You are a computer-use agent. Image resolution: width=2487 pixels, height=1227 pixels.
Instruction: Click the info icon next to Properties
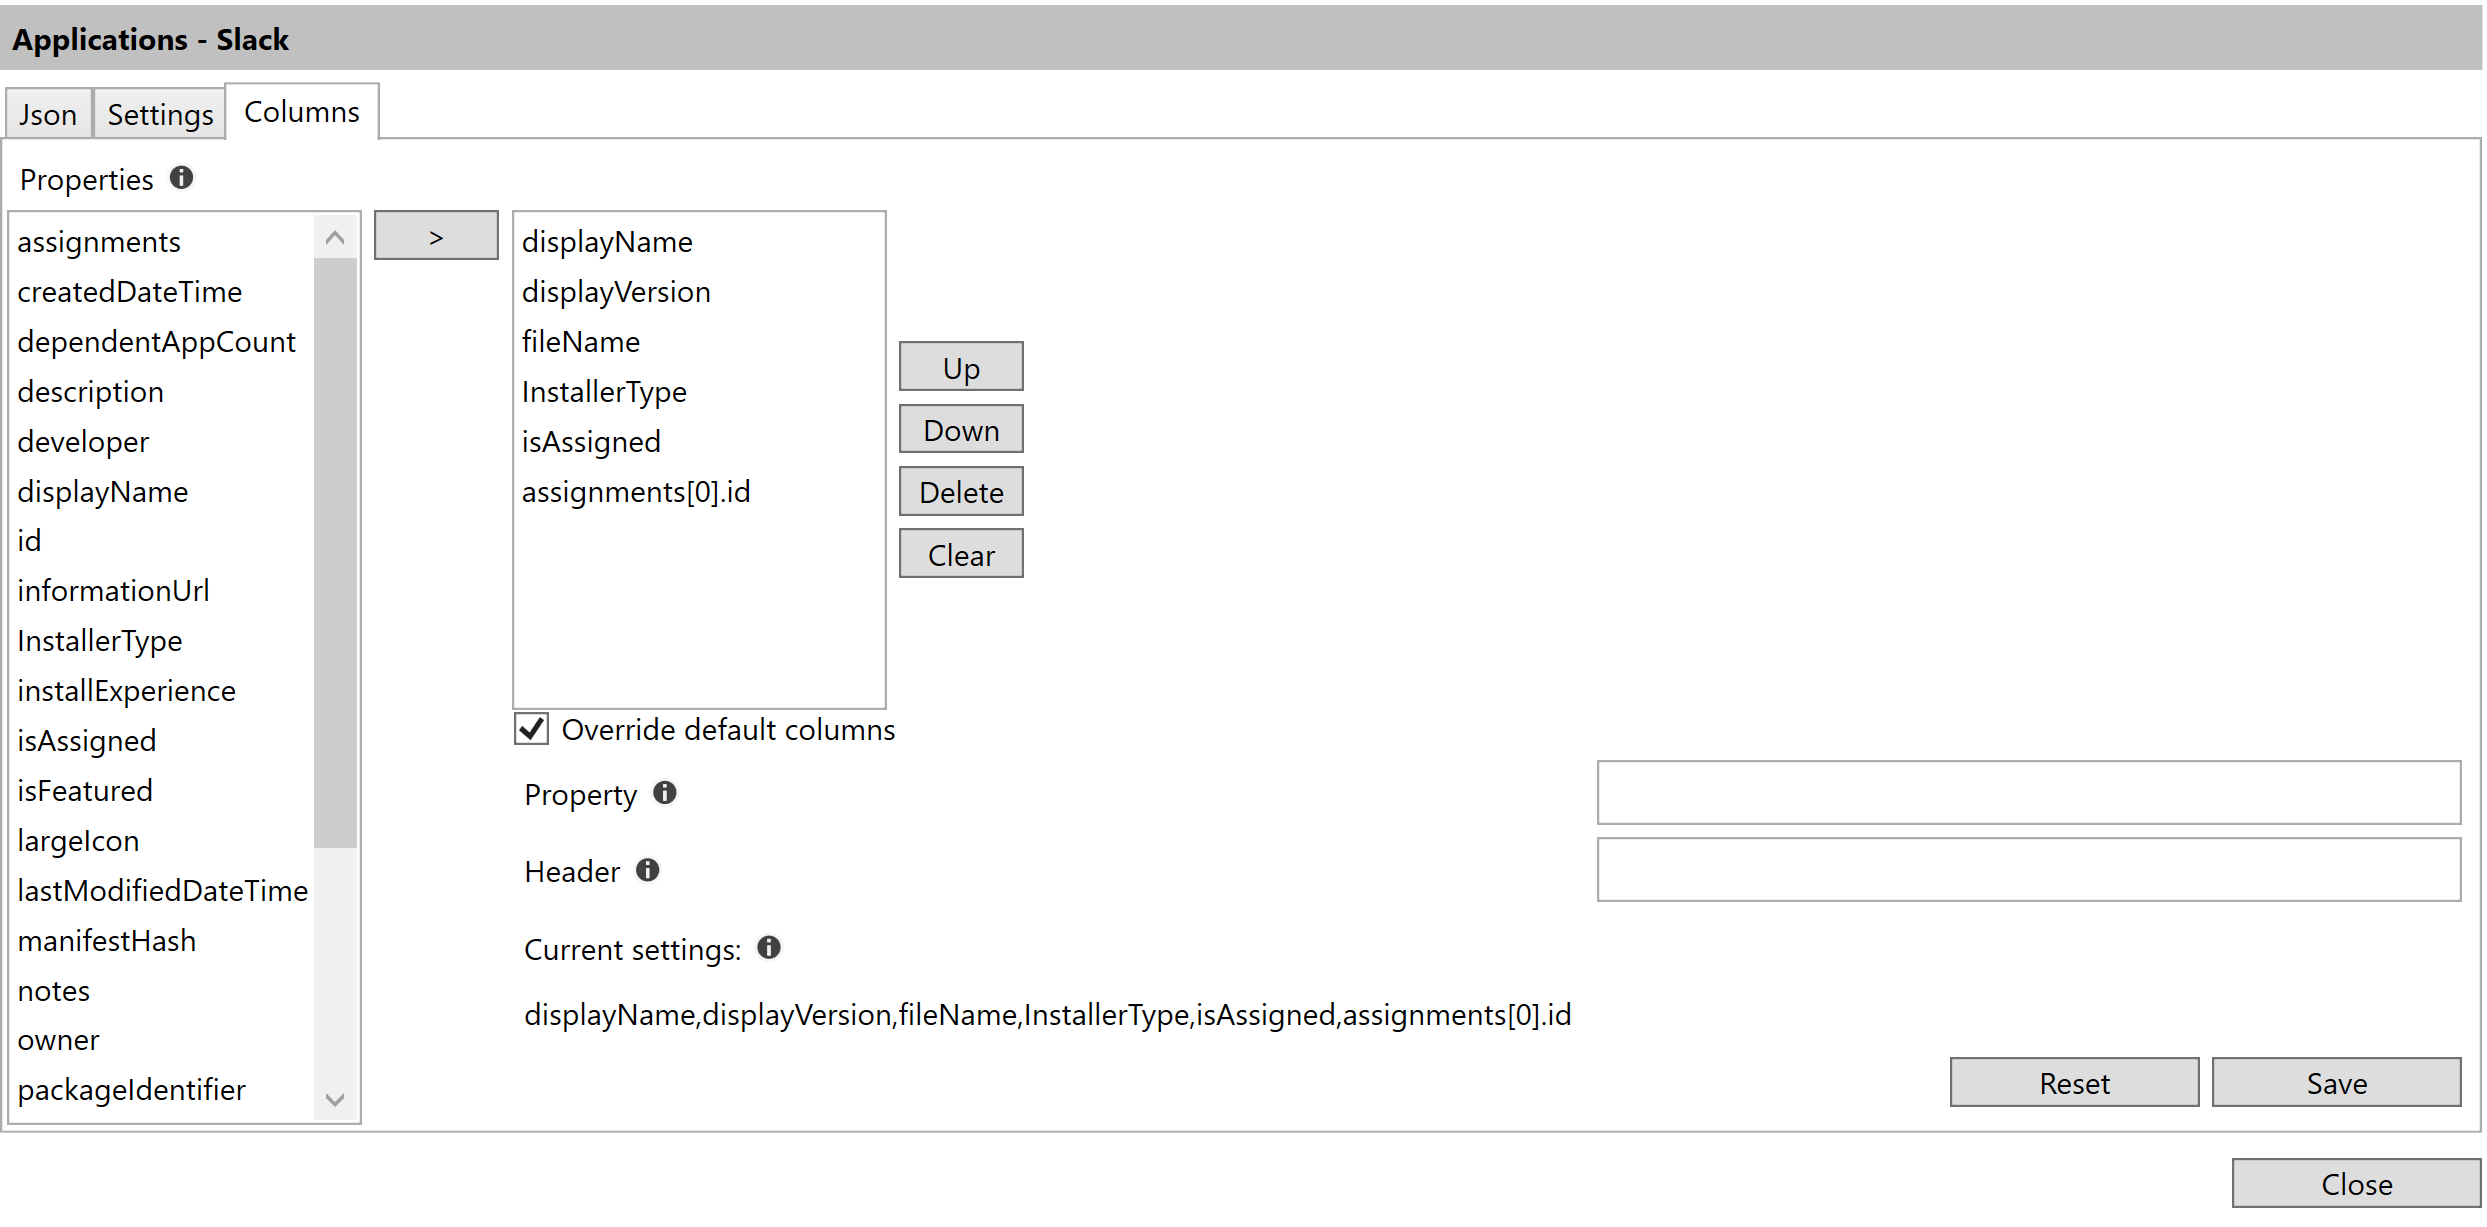click(x=181, y=177)
